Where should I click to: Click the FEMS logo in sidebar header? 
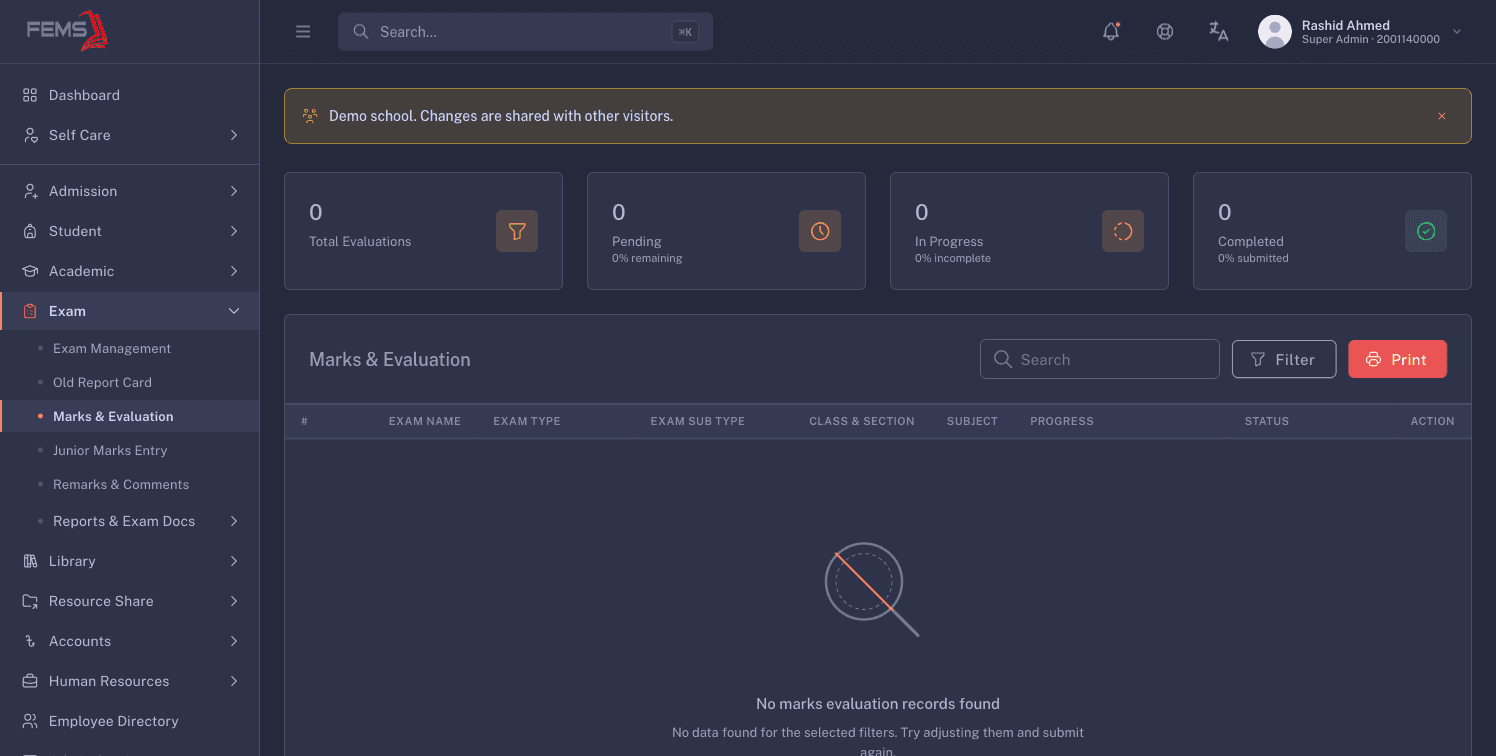click(68, 30)
